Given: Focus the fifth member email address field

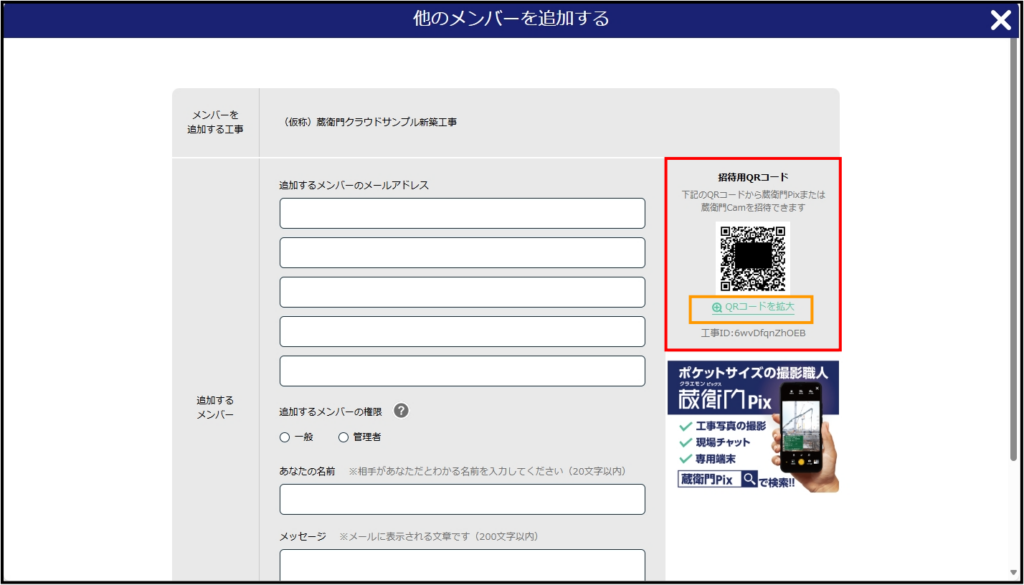Looking at the screenshot, I should coord(462,371).
